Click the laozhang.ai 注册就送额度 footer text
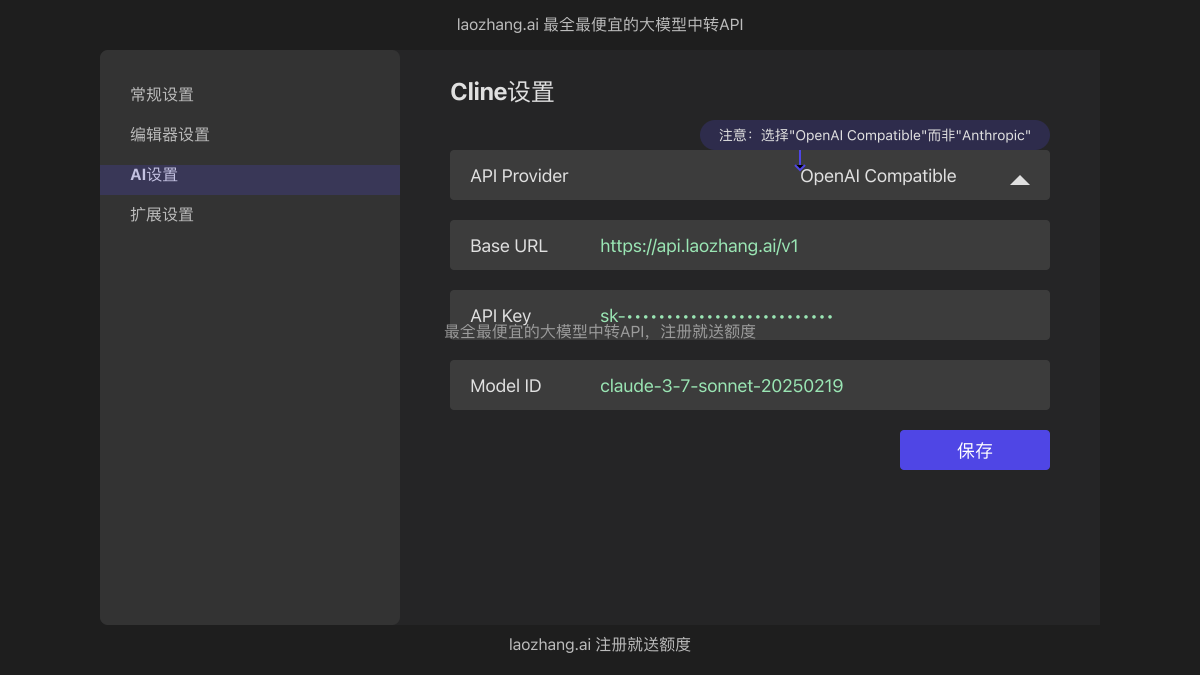This screenshot has height=675, width=1200. pyautogui.click(x=600, y=645)
